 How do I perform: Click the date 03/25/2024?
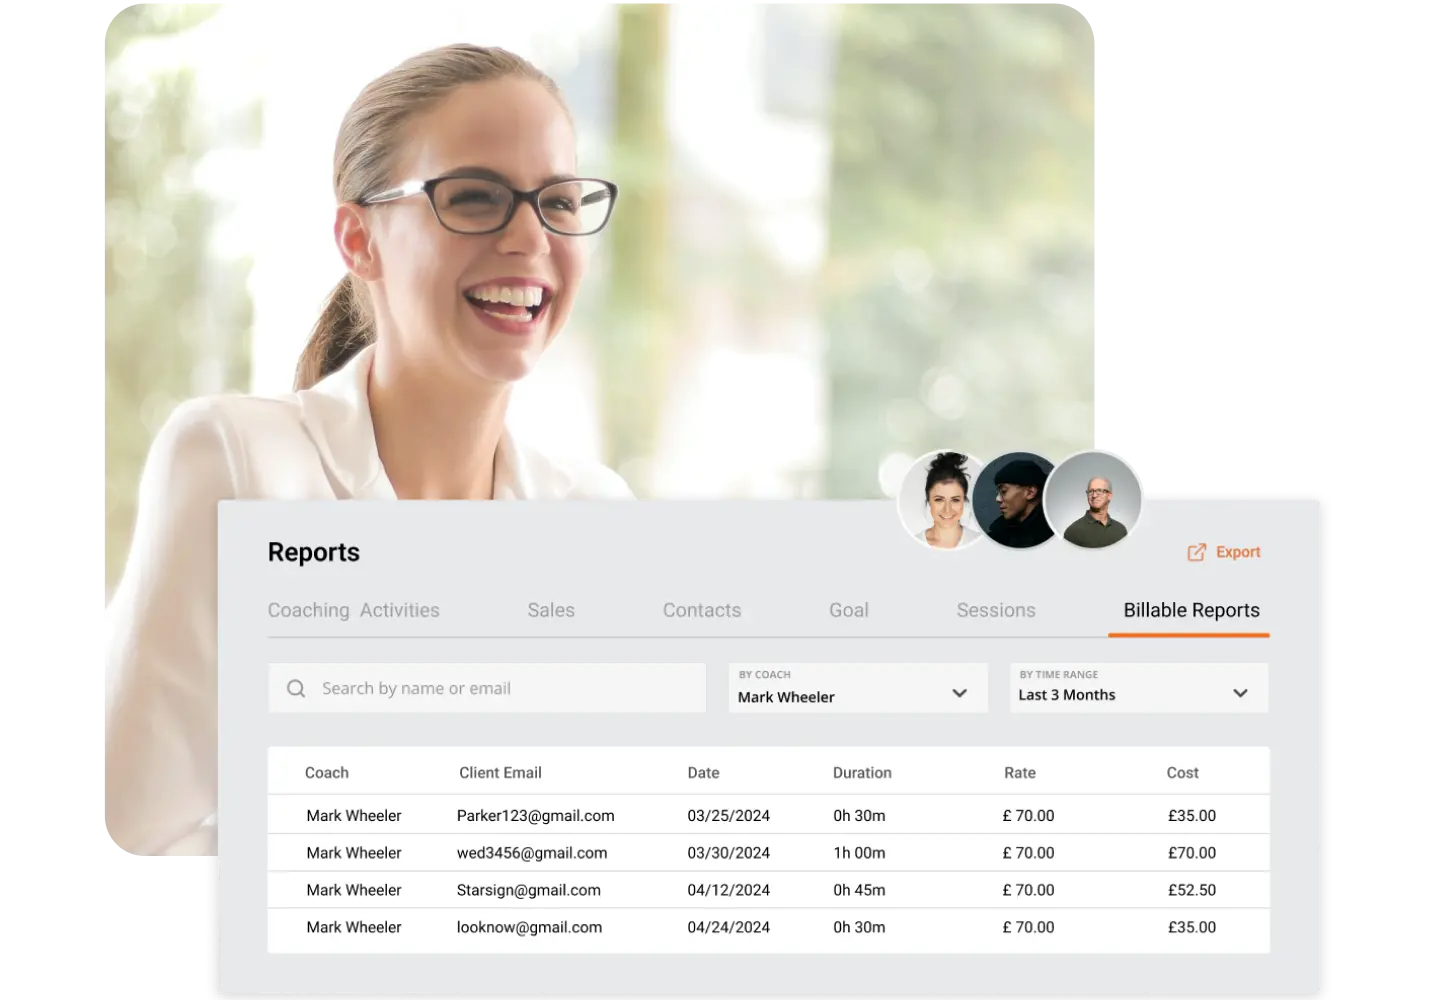729,816
